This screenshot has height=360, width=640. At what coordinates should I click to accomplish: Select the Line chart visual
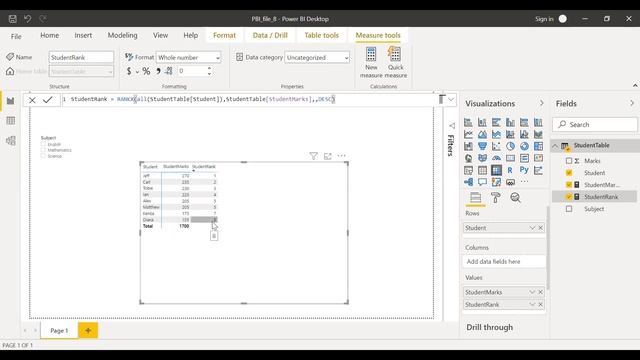coord(468,134)
